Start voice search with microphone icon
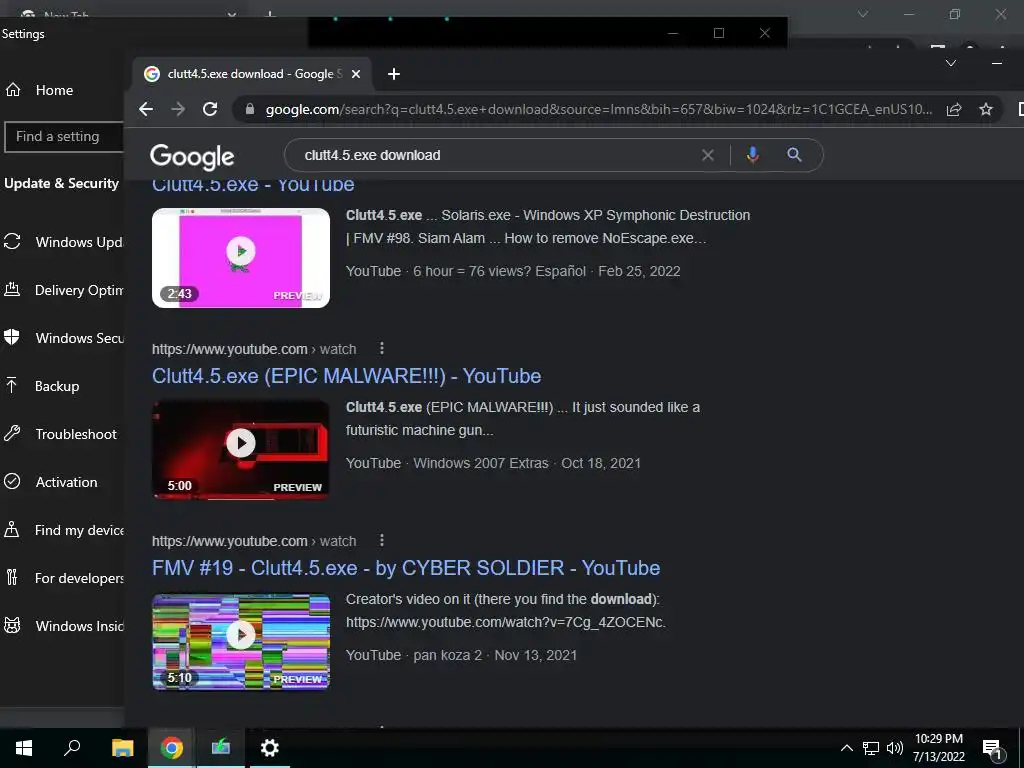 [752, 155]
